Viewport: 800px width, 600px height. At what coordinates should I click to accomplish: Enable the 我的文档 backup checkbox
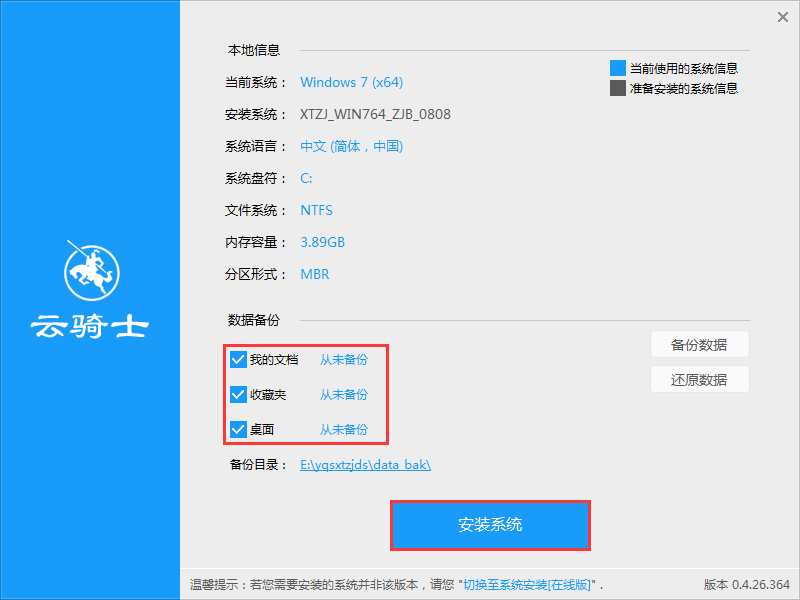237,359
